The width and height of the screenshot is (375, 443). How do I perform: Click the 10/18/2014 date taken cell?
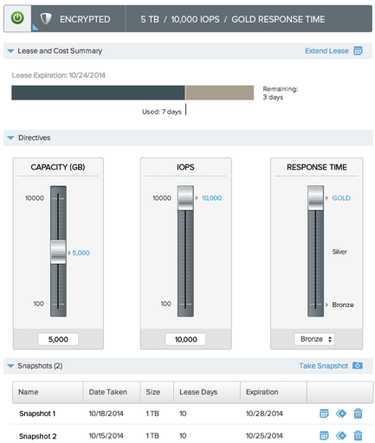(x=106, y=414)
